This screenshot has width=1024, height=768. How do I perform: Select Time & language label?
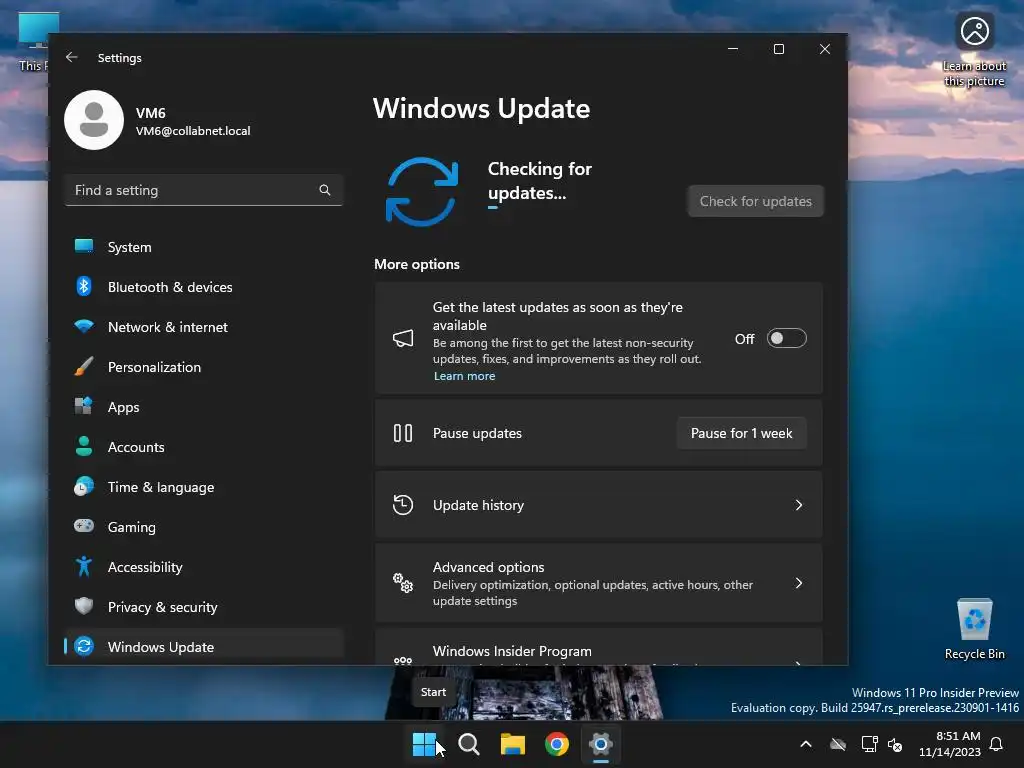161,487
